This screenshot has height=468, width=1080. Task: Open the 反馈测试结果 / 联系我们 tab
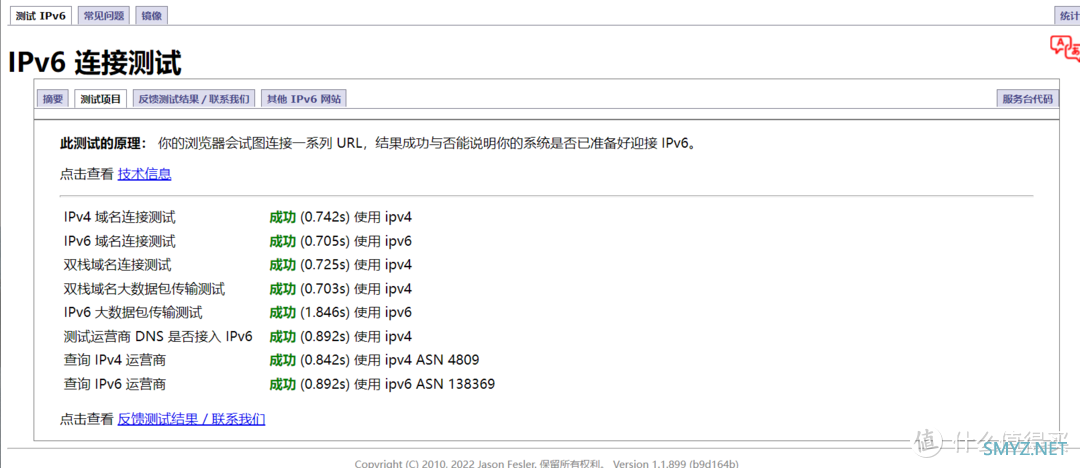point(194,99)
